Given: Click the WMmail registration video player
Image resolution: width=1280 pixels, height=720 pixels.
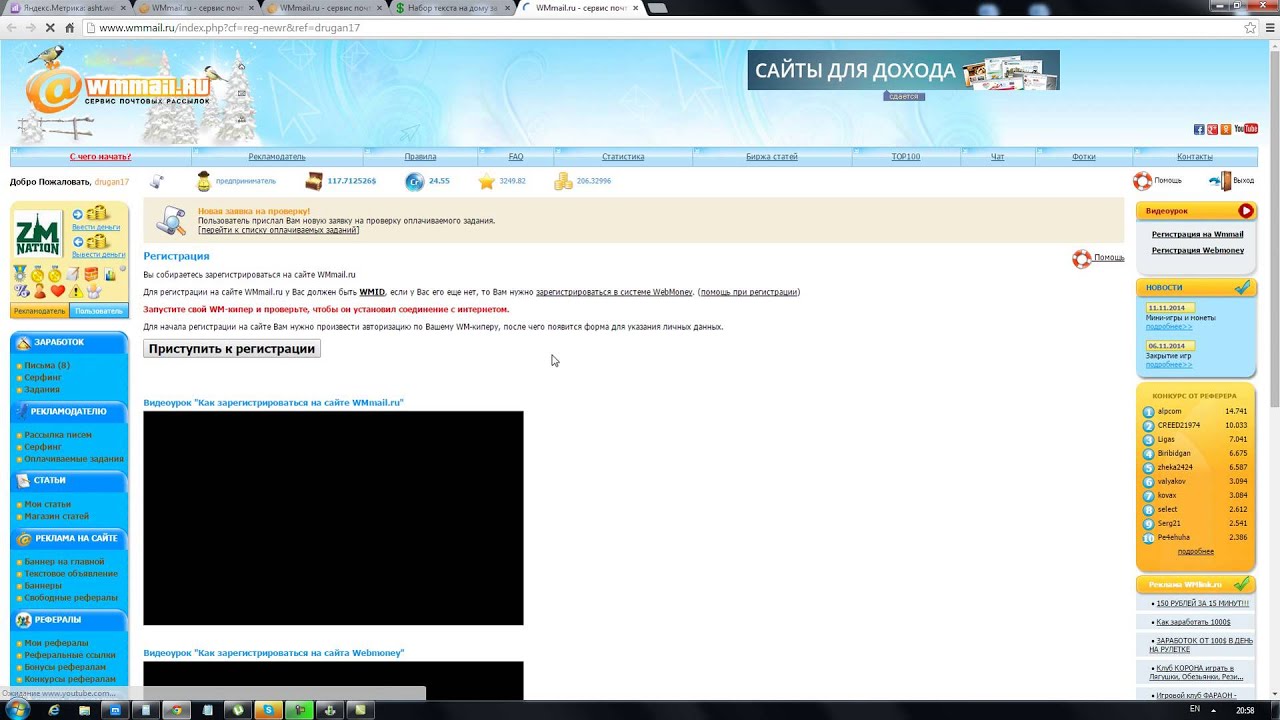Looking at the screenshot, I should point(333,518).
